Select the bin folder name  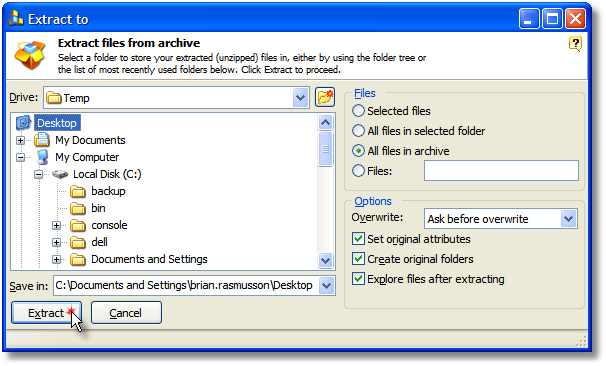pos(98,208)
